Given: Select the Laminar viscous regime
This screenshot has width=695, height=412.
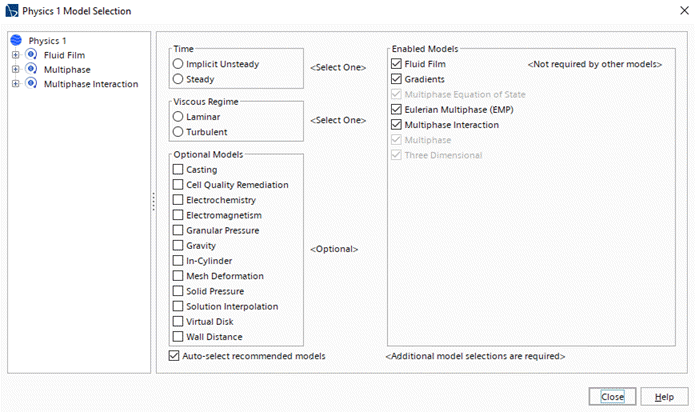Looking at the screenshot, I should click(178, 117).
